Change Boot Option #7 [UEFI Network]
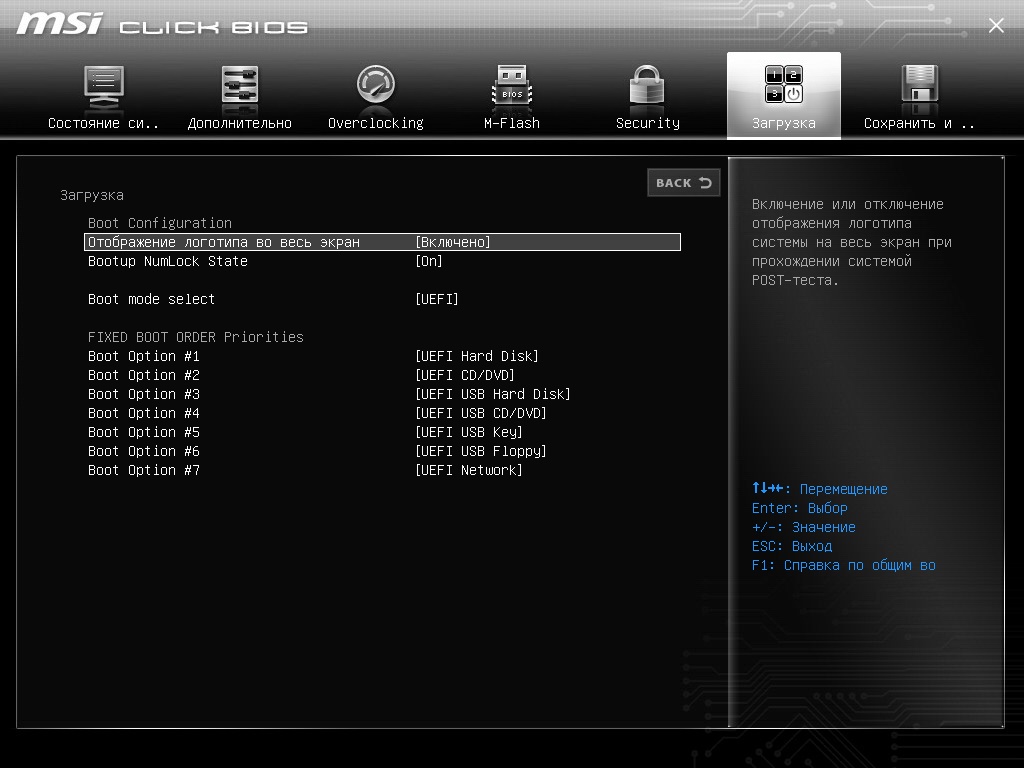Screen dimensions: 1024x768 pyautogui.click(x=469, y=470)
